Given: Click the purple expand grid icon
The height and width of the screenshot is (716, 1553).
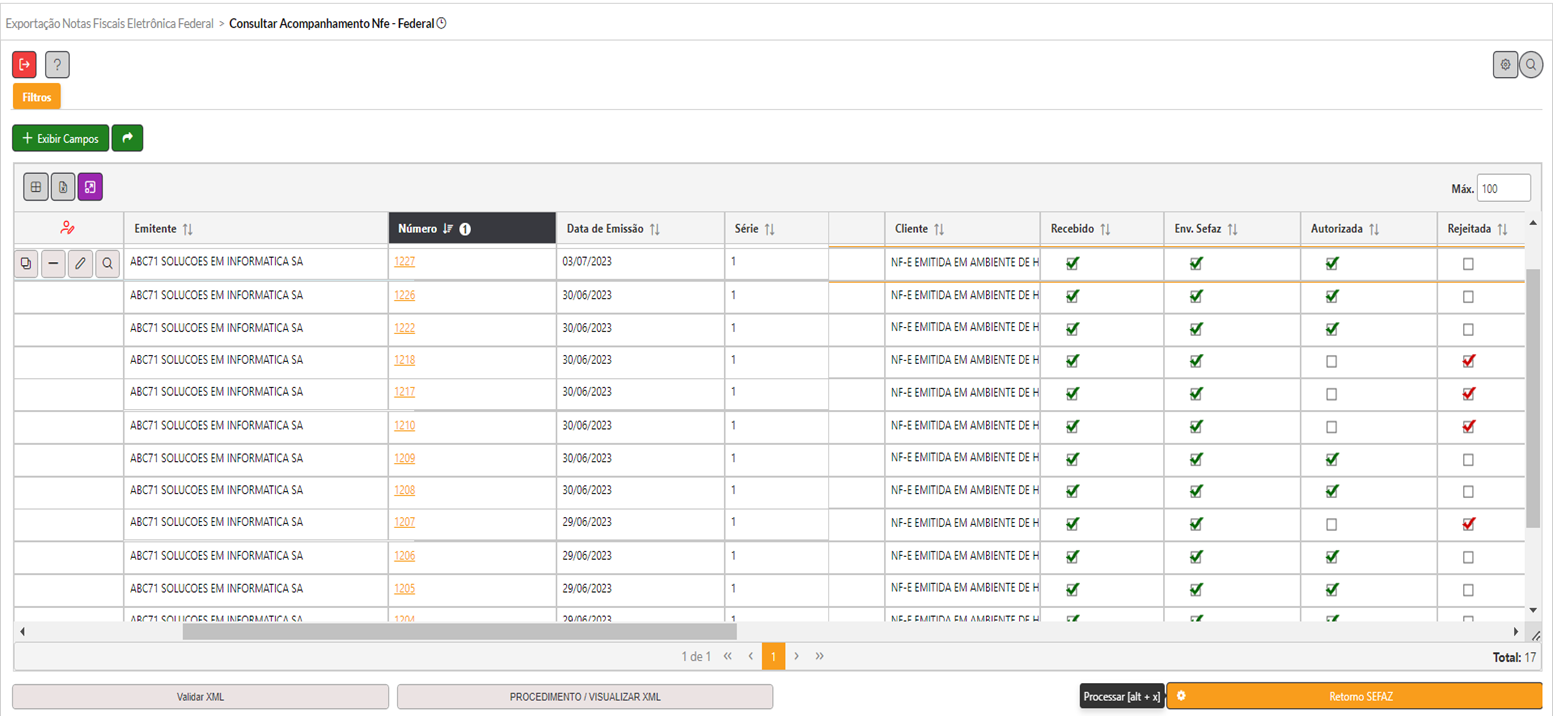Looking at the screenshot, I should tap(90, 186).
